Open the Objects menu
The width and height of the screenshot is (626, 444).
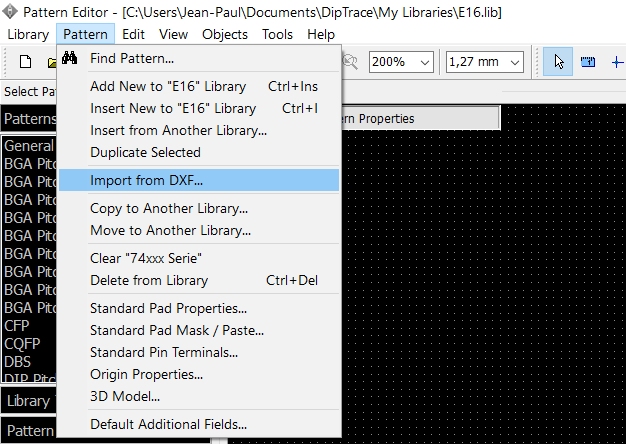coord(225,34)
